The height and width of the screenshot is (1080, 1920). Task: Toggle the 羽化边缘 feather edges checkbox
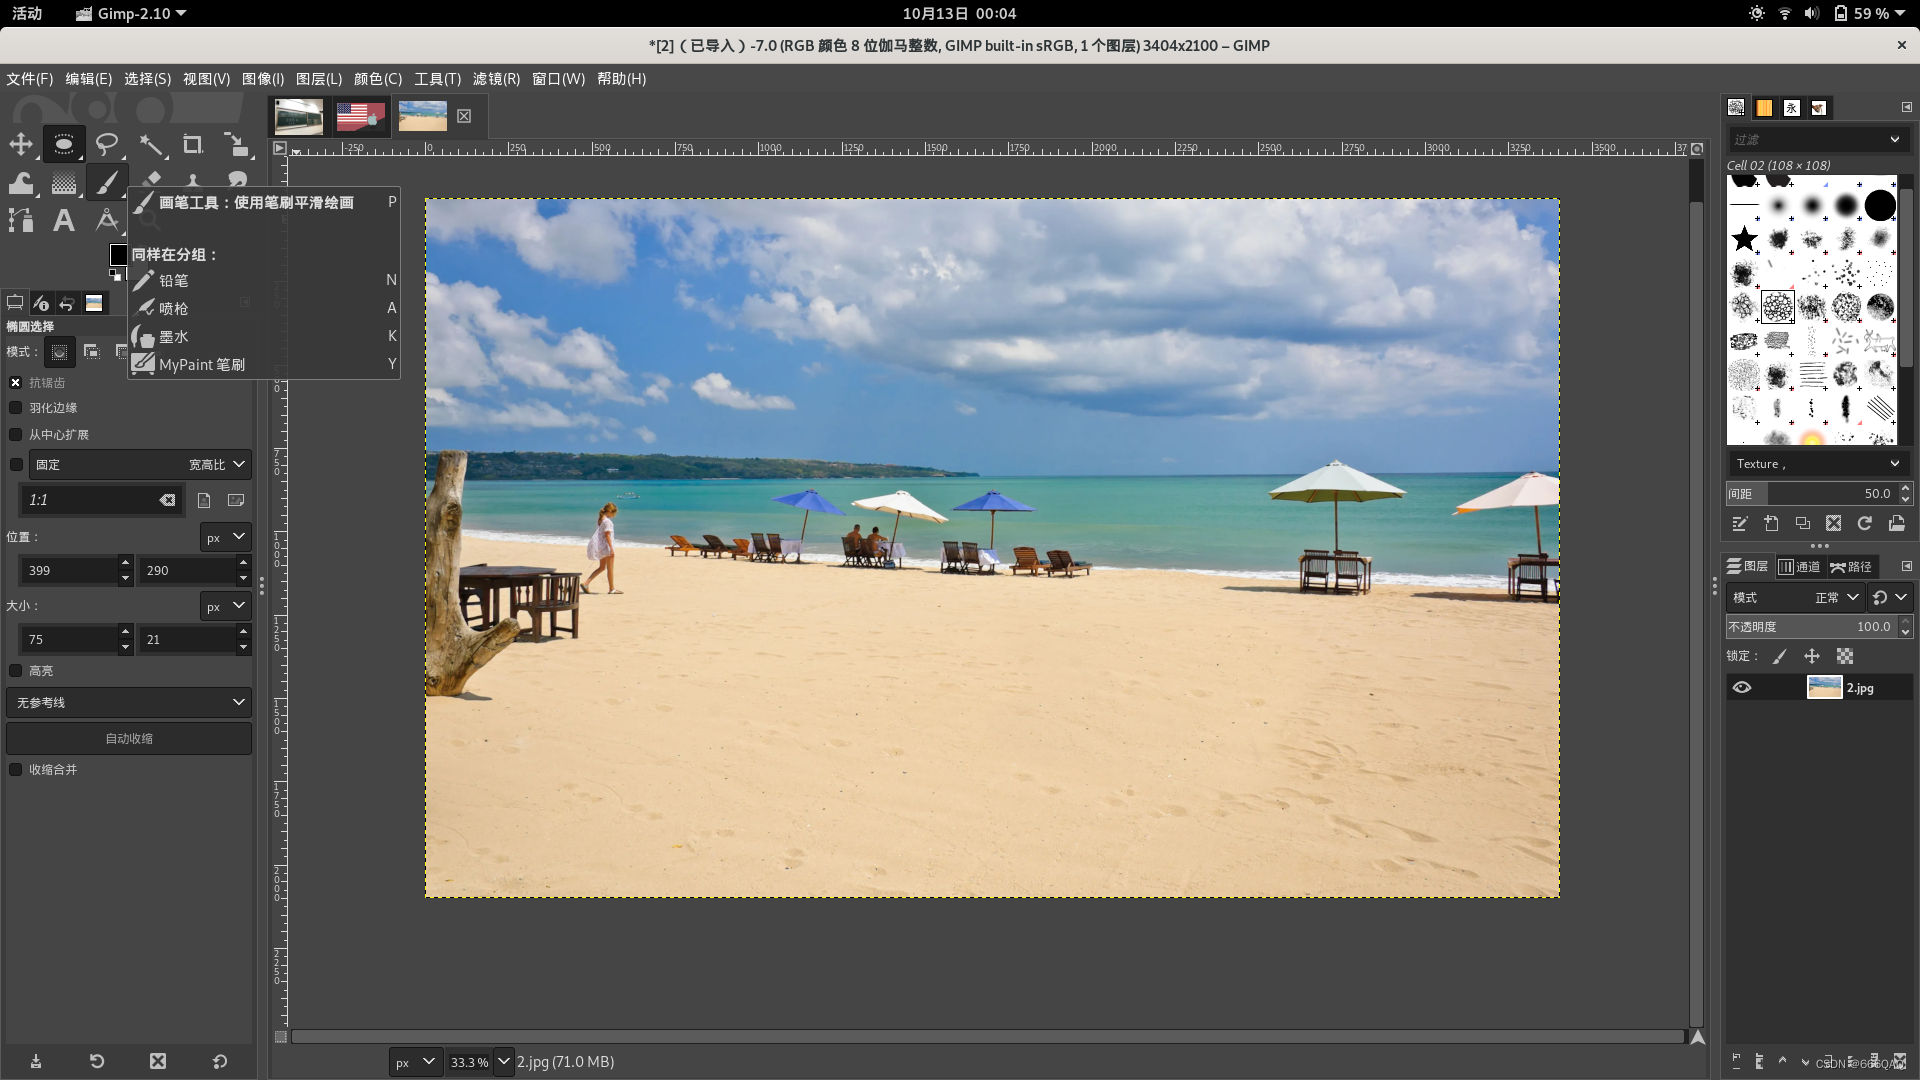click(x=16, y=408)
